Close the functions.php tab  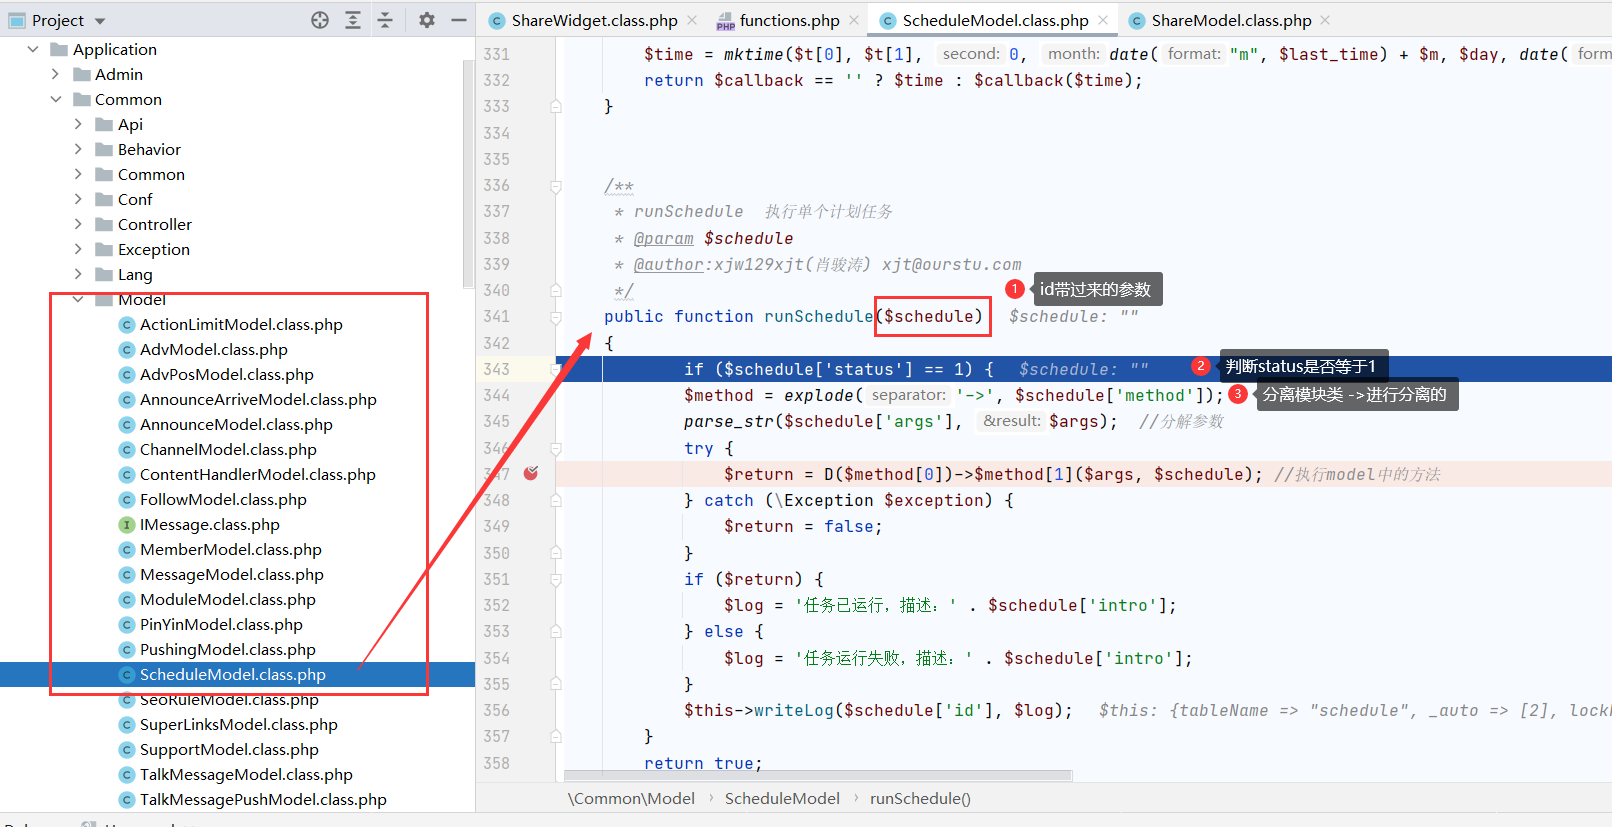(854, 20)
